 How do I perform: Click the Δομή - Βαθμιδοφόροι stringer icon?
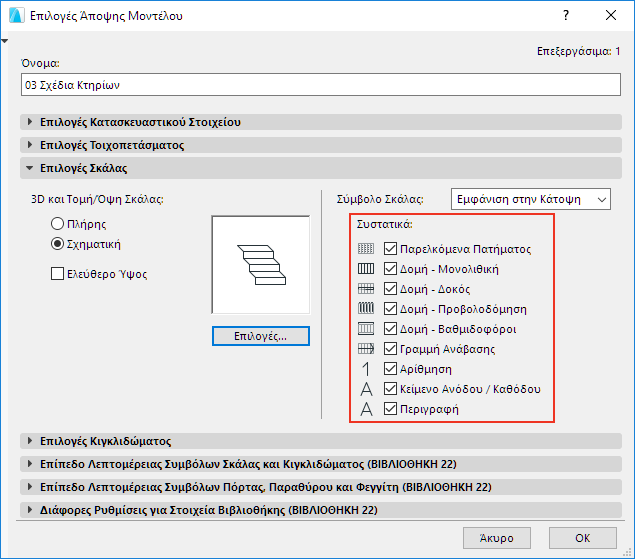pyautogui.click(x=366, y=329)
